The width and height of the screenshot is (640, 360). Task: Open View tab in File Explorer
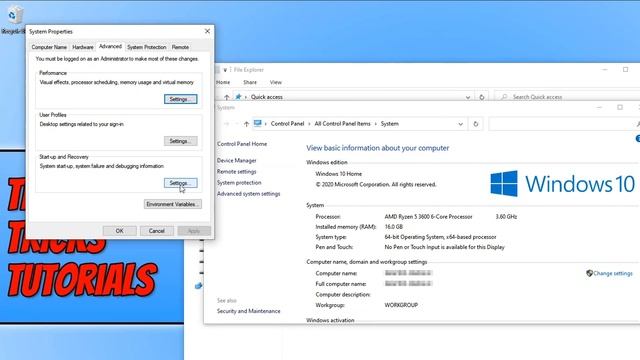pyautogui.click(x=276, y=82)
